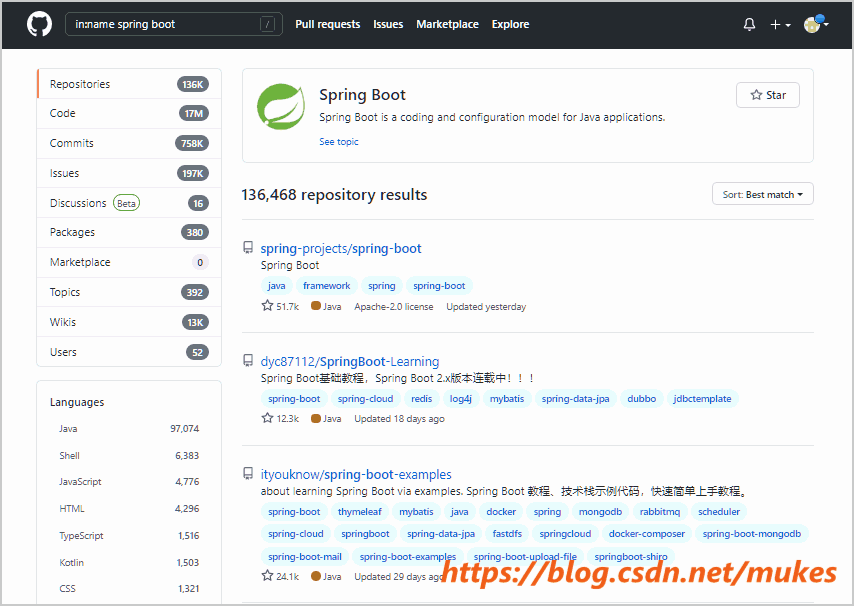Select Users results in the sidebar
The width and height of the screenshot is (854, 606).
tap(129, 352)
